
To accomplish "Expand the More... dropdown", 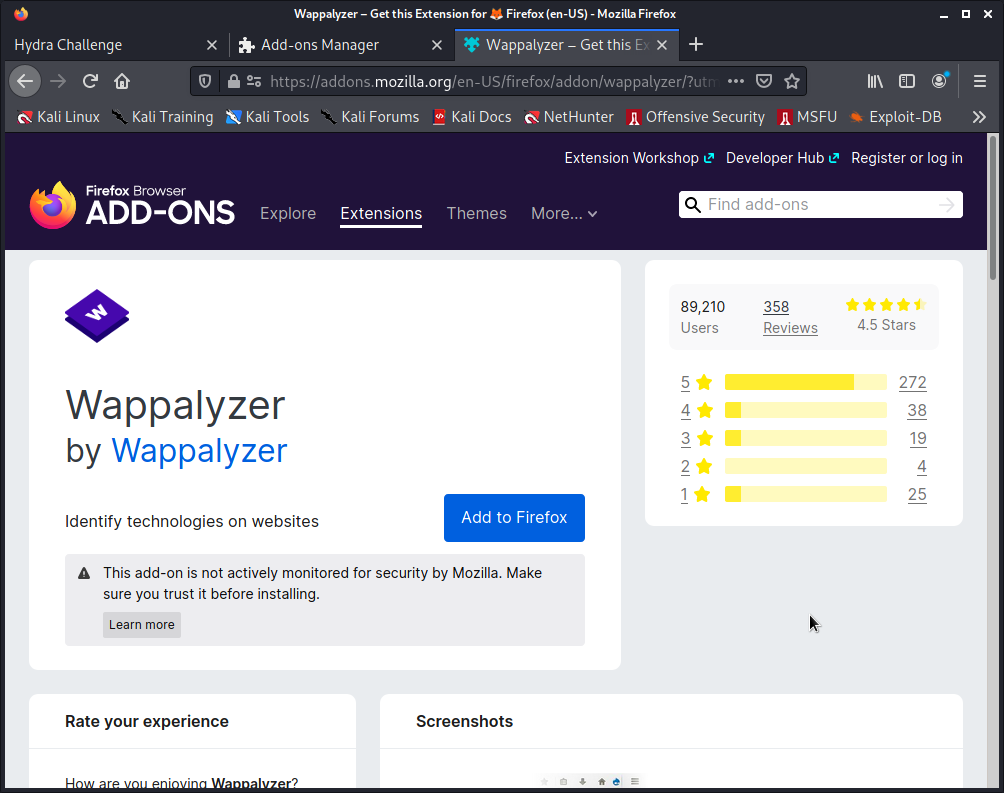I will point(564,213).
